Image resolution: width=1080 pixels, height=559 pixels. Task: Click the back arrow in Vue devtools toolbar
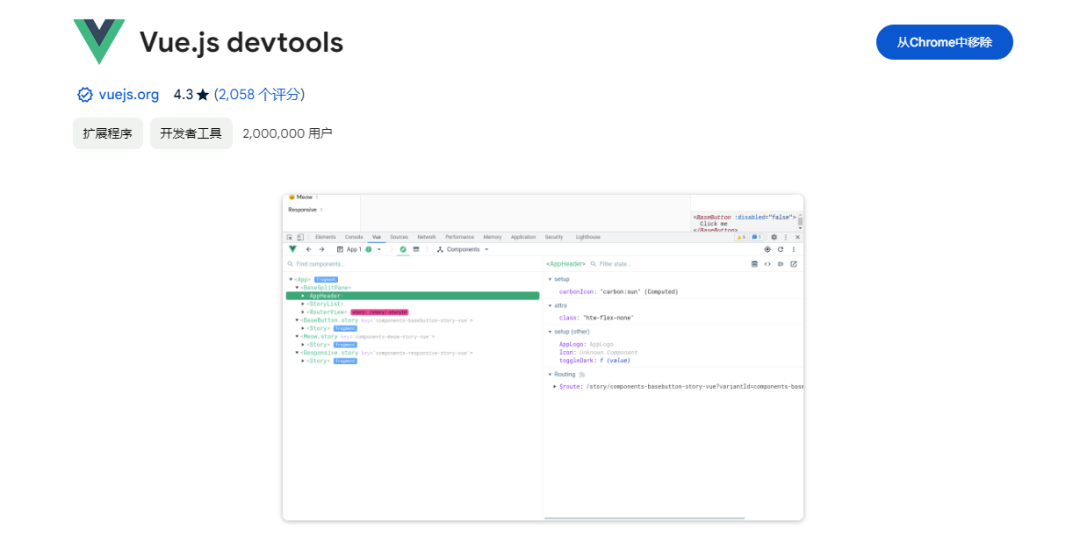pos(309,249)
